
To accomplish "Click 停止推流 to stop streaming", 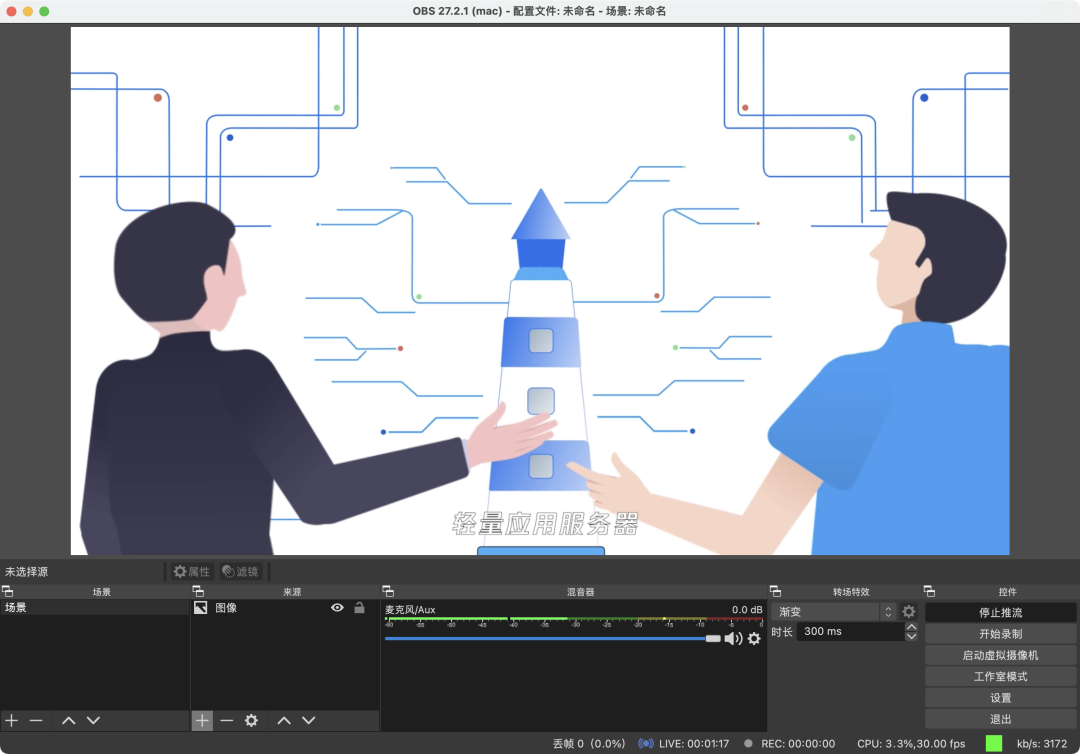I will (x=1000, y=613).
